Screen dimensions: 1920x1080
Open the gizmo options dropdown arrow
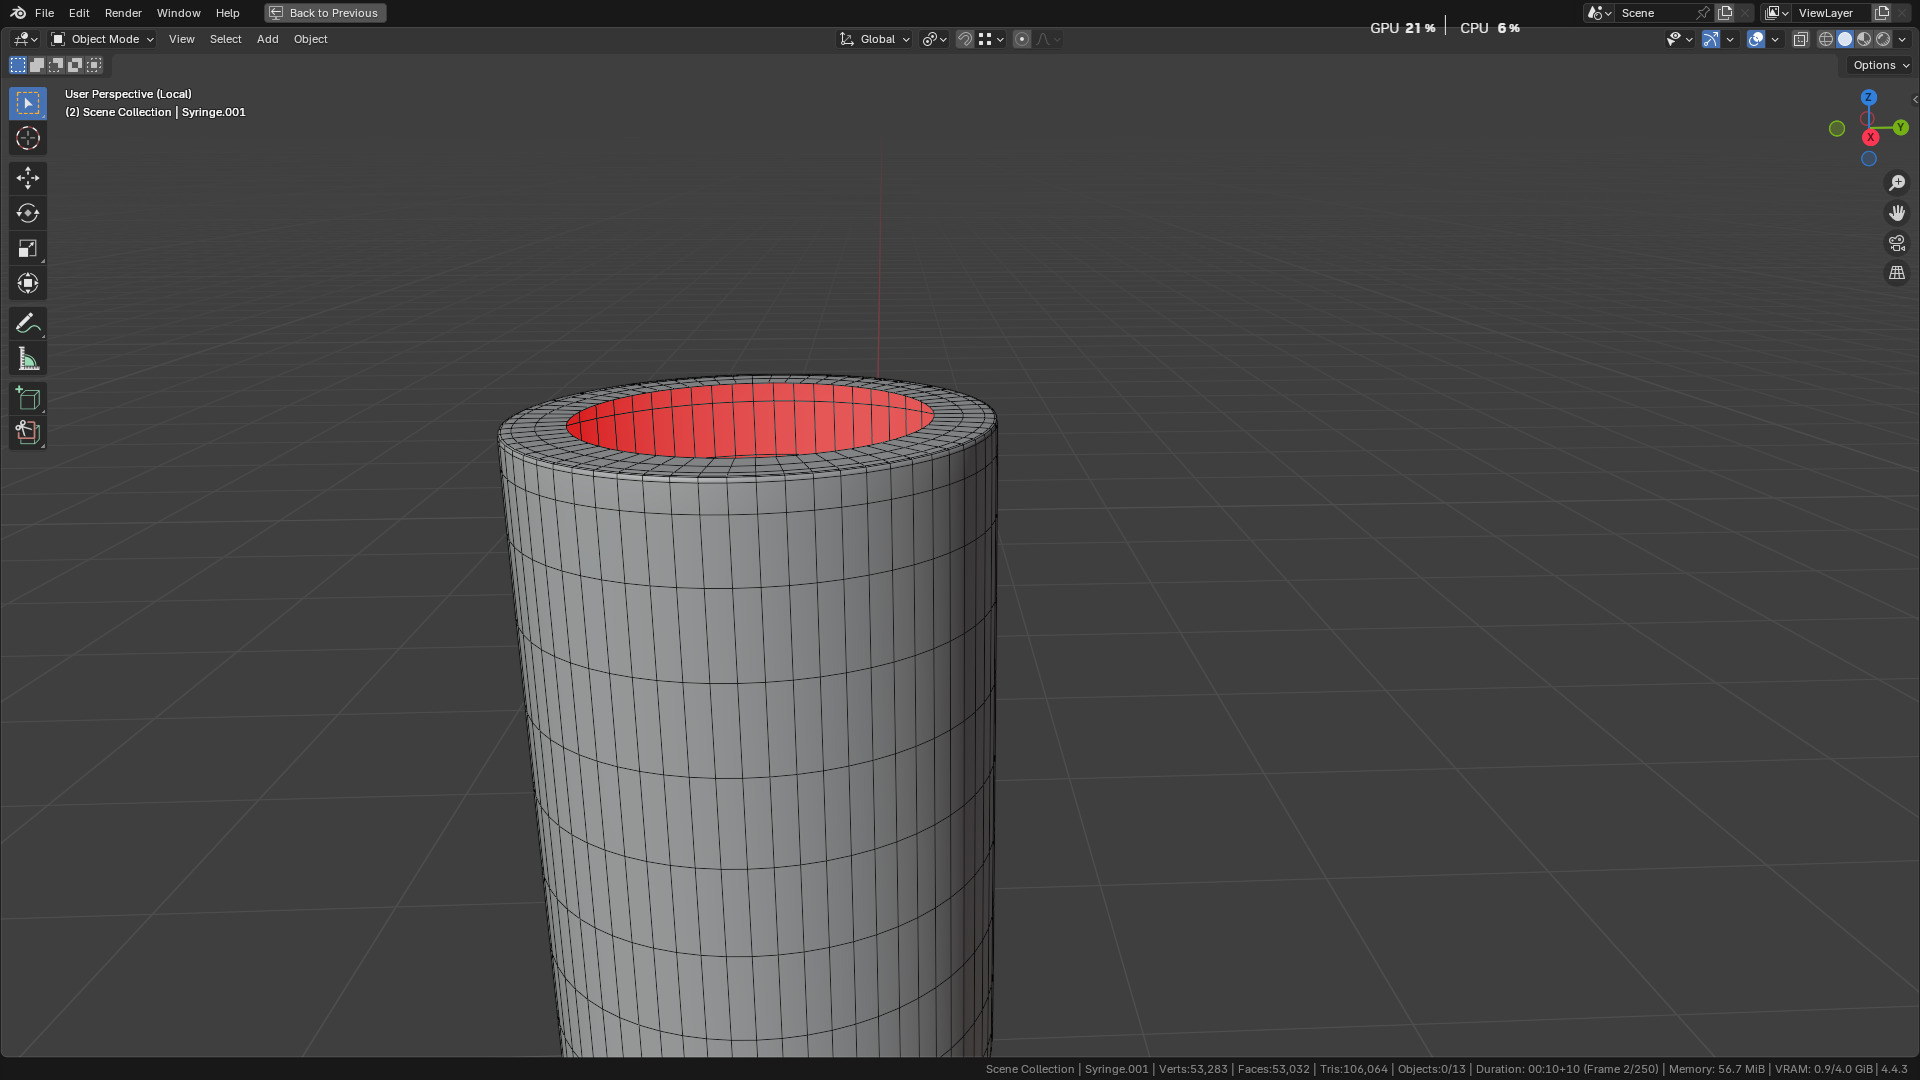pyautogui.click(x=1730, y=39)
